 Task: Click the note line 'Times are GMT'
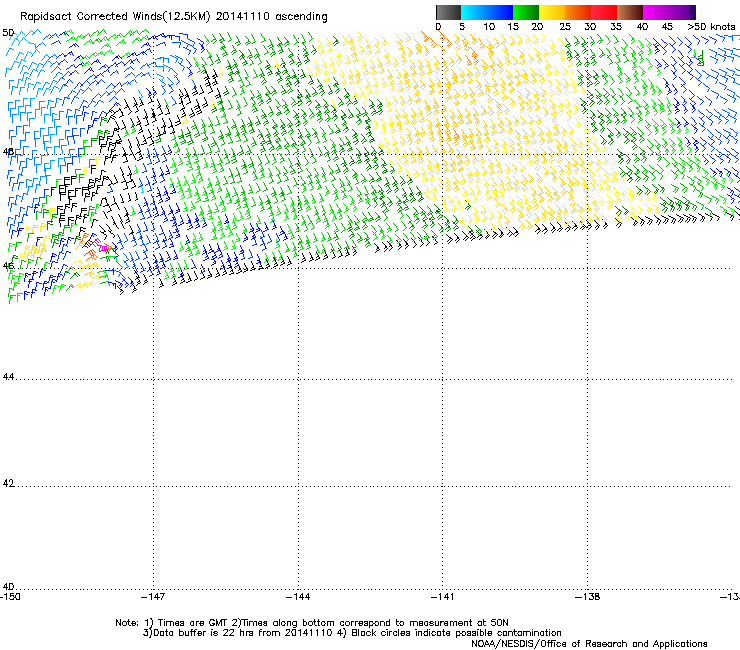(x=191, y=623)
